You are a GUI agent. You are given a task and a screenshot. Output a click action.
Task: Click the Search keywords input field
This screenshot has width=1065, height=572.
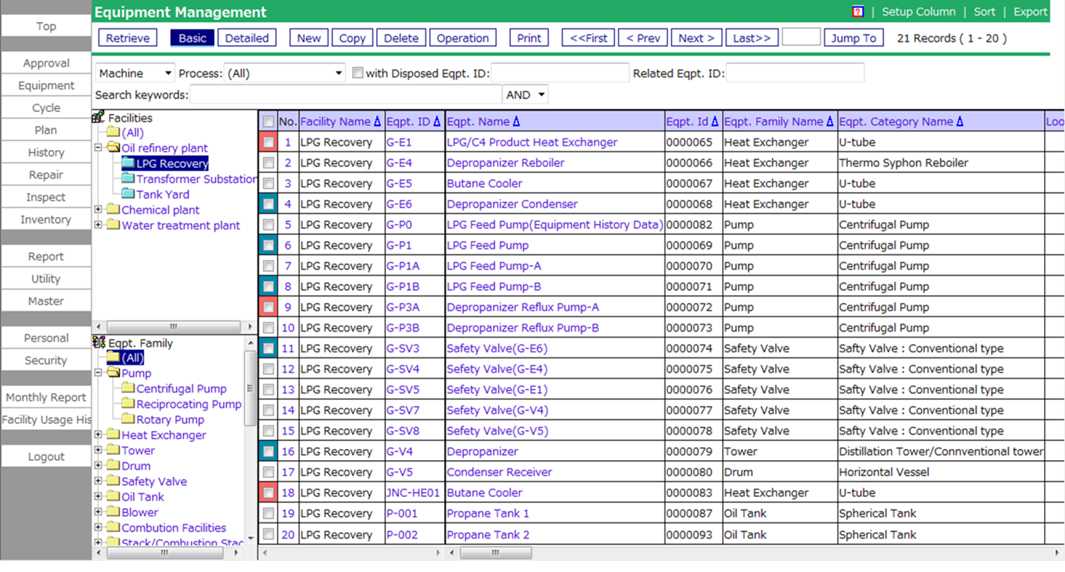click(345, 95)
